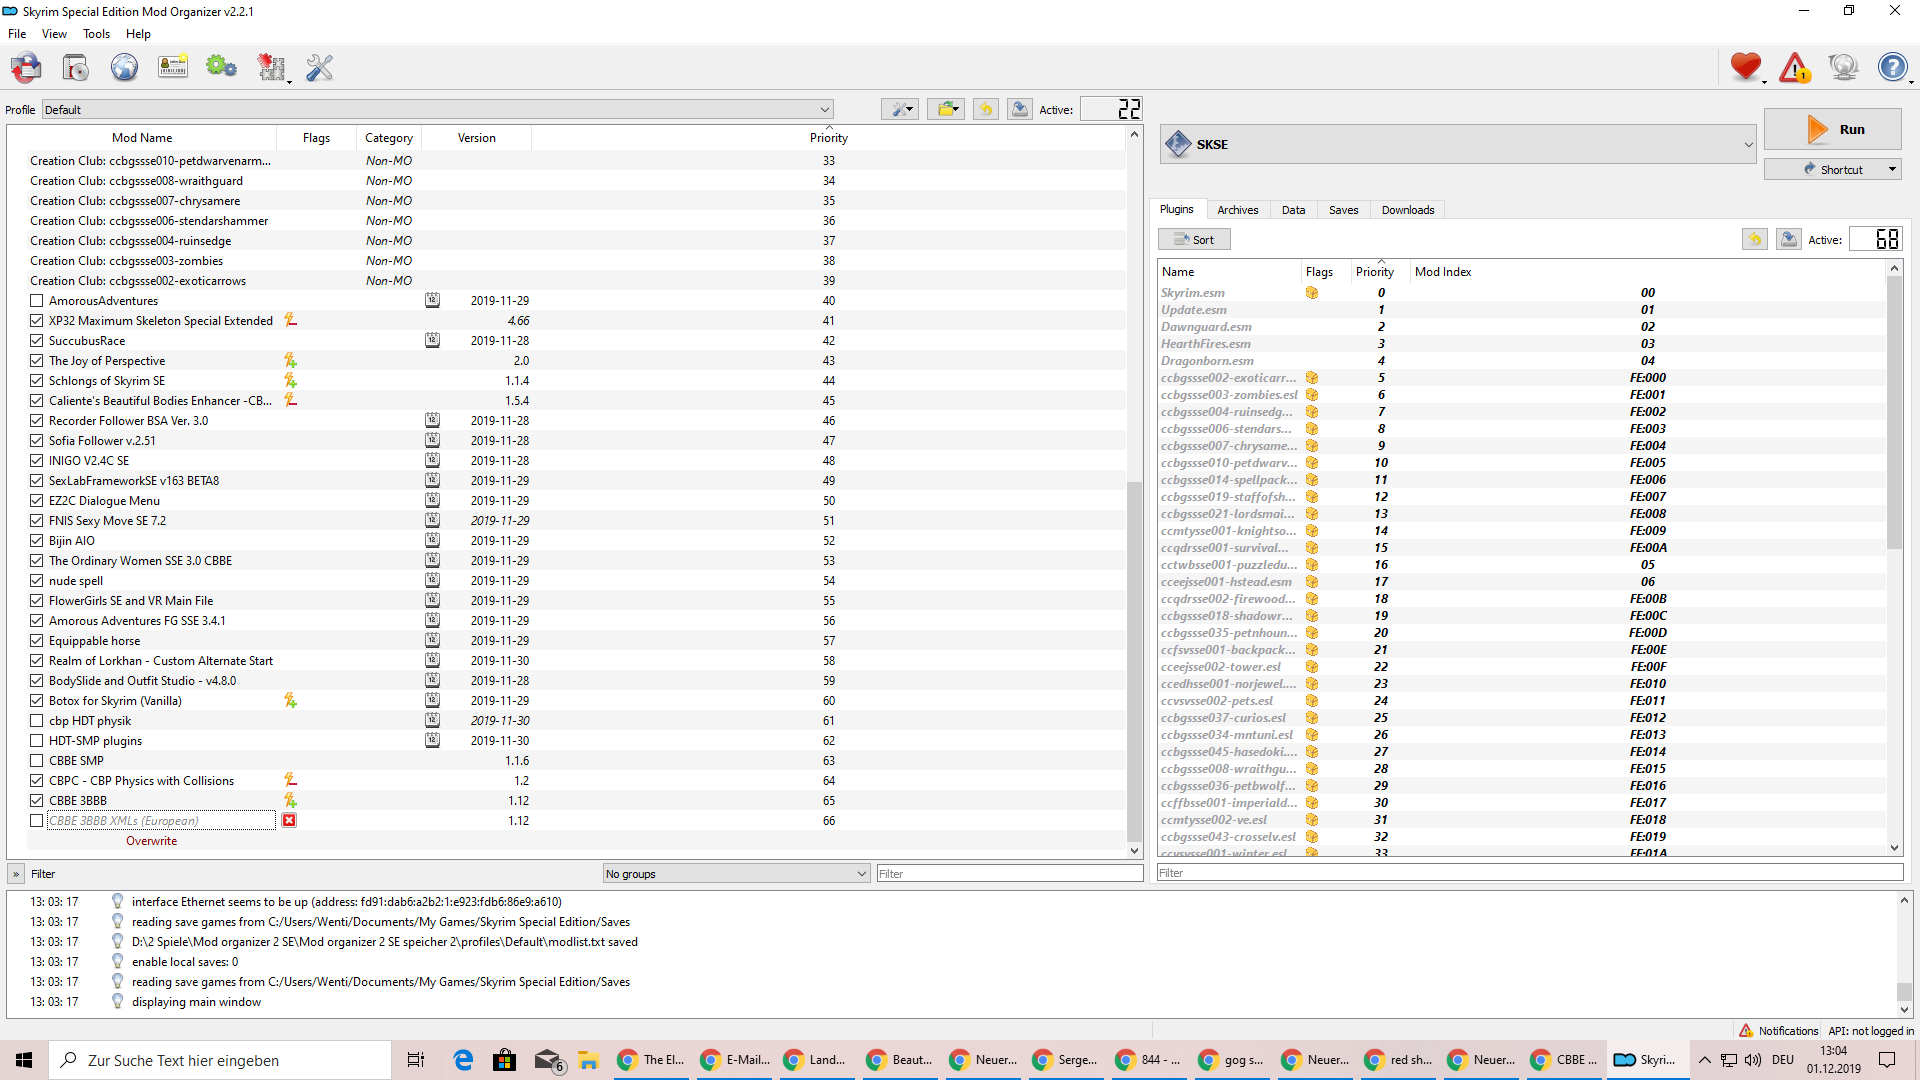The height and width of the screenshot is (1080, 1920).
Task: Open Settings wrench and screwdriver icon
Action: coord(319,68)
